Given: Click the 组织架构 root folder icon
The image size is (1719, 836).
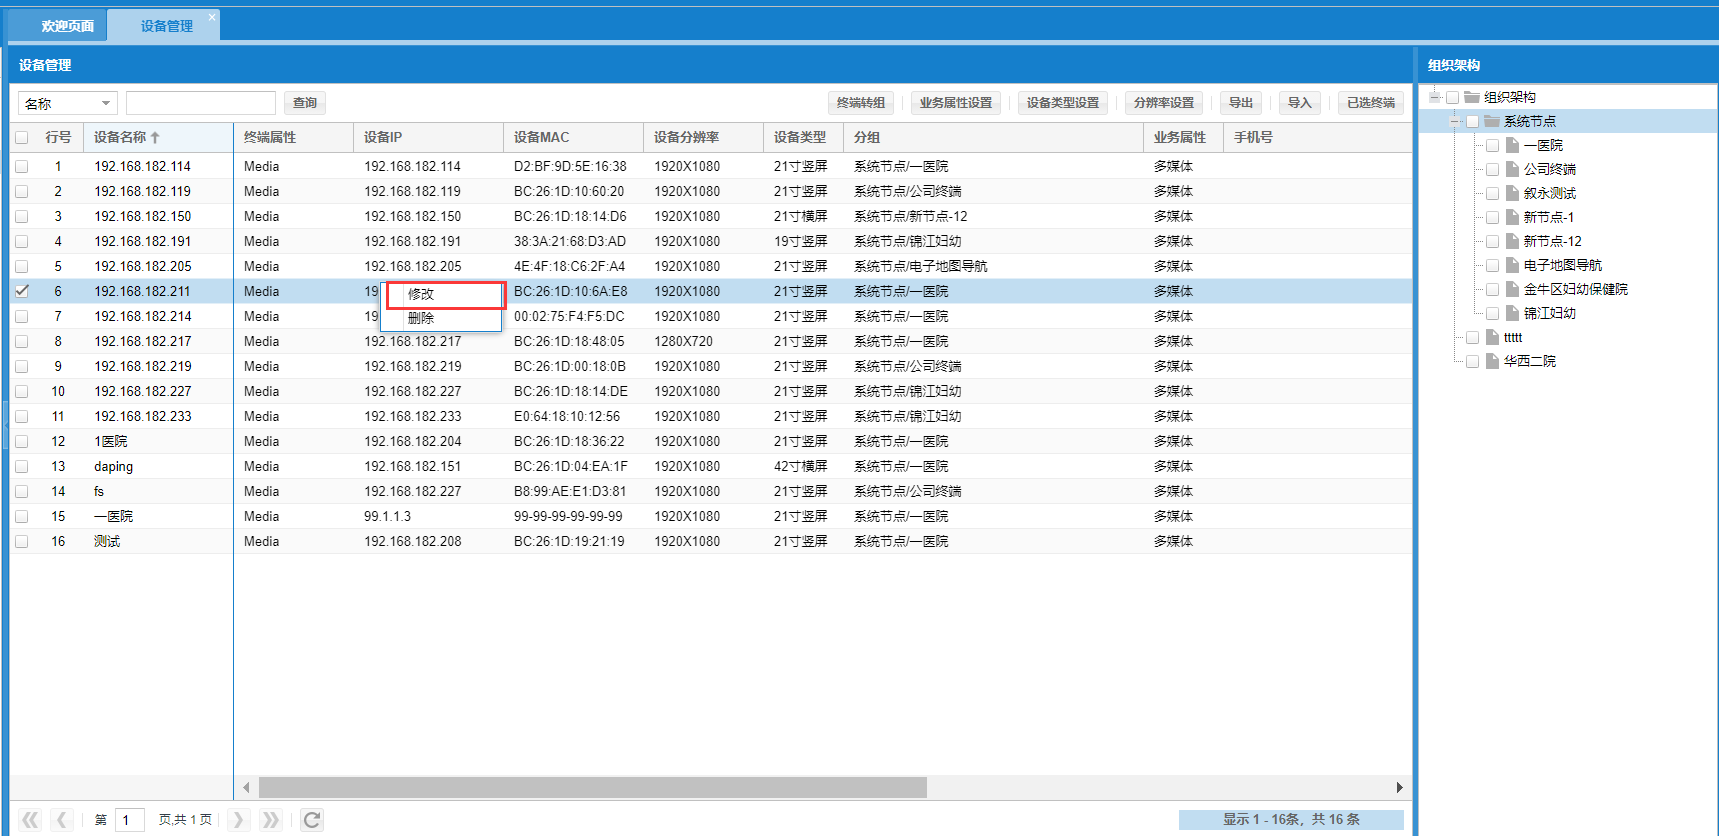Looking at the screenshot, I should click(1471, 97).
